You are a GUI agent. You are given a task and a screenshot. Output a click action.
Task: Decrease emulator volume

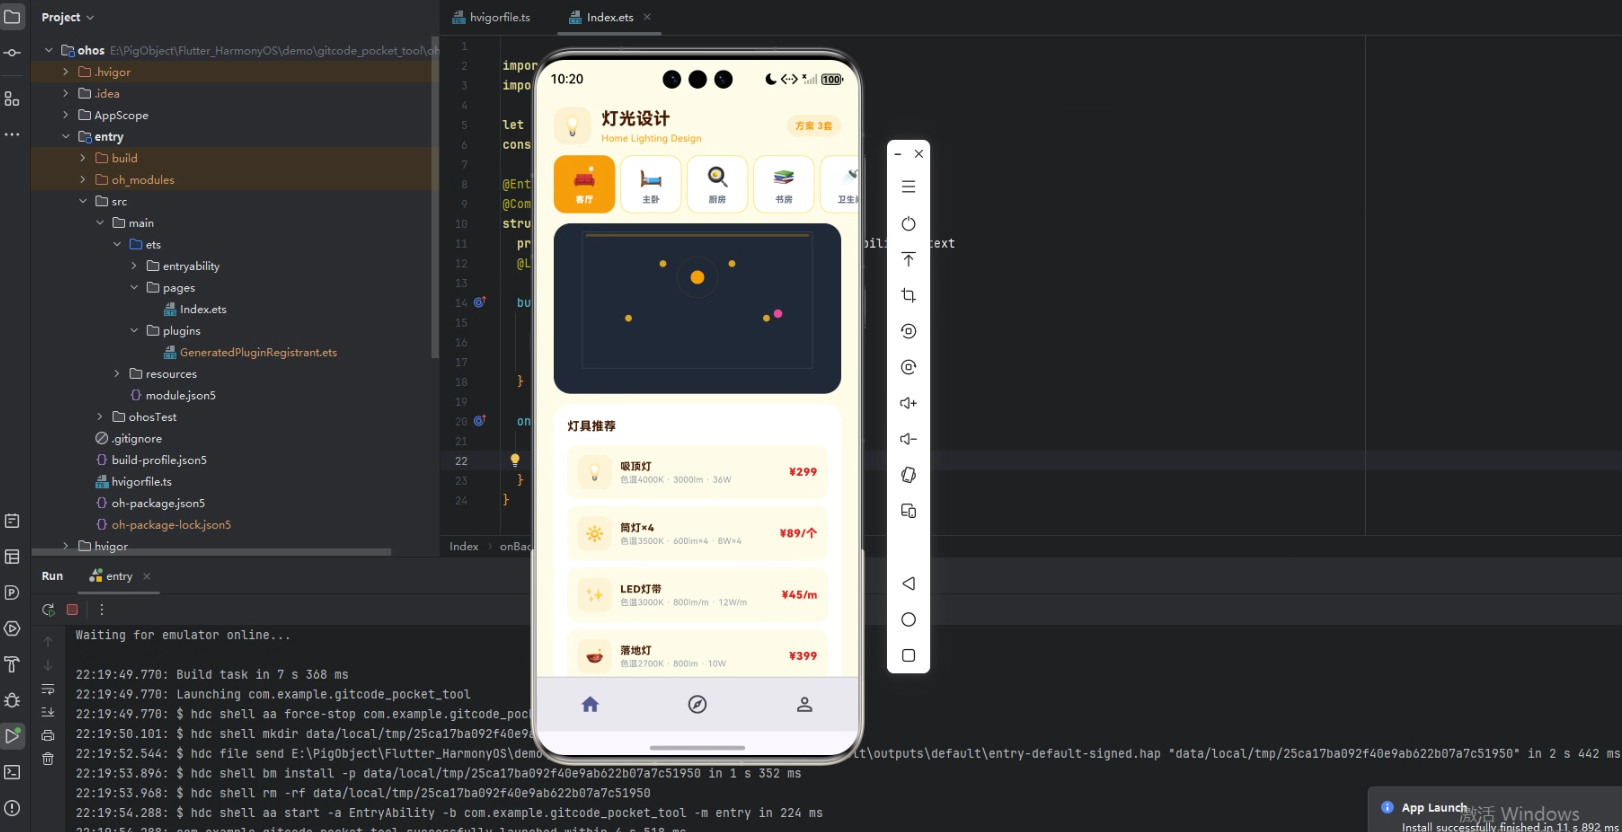click(908, 439)
